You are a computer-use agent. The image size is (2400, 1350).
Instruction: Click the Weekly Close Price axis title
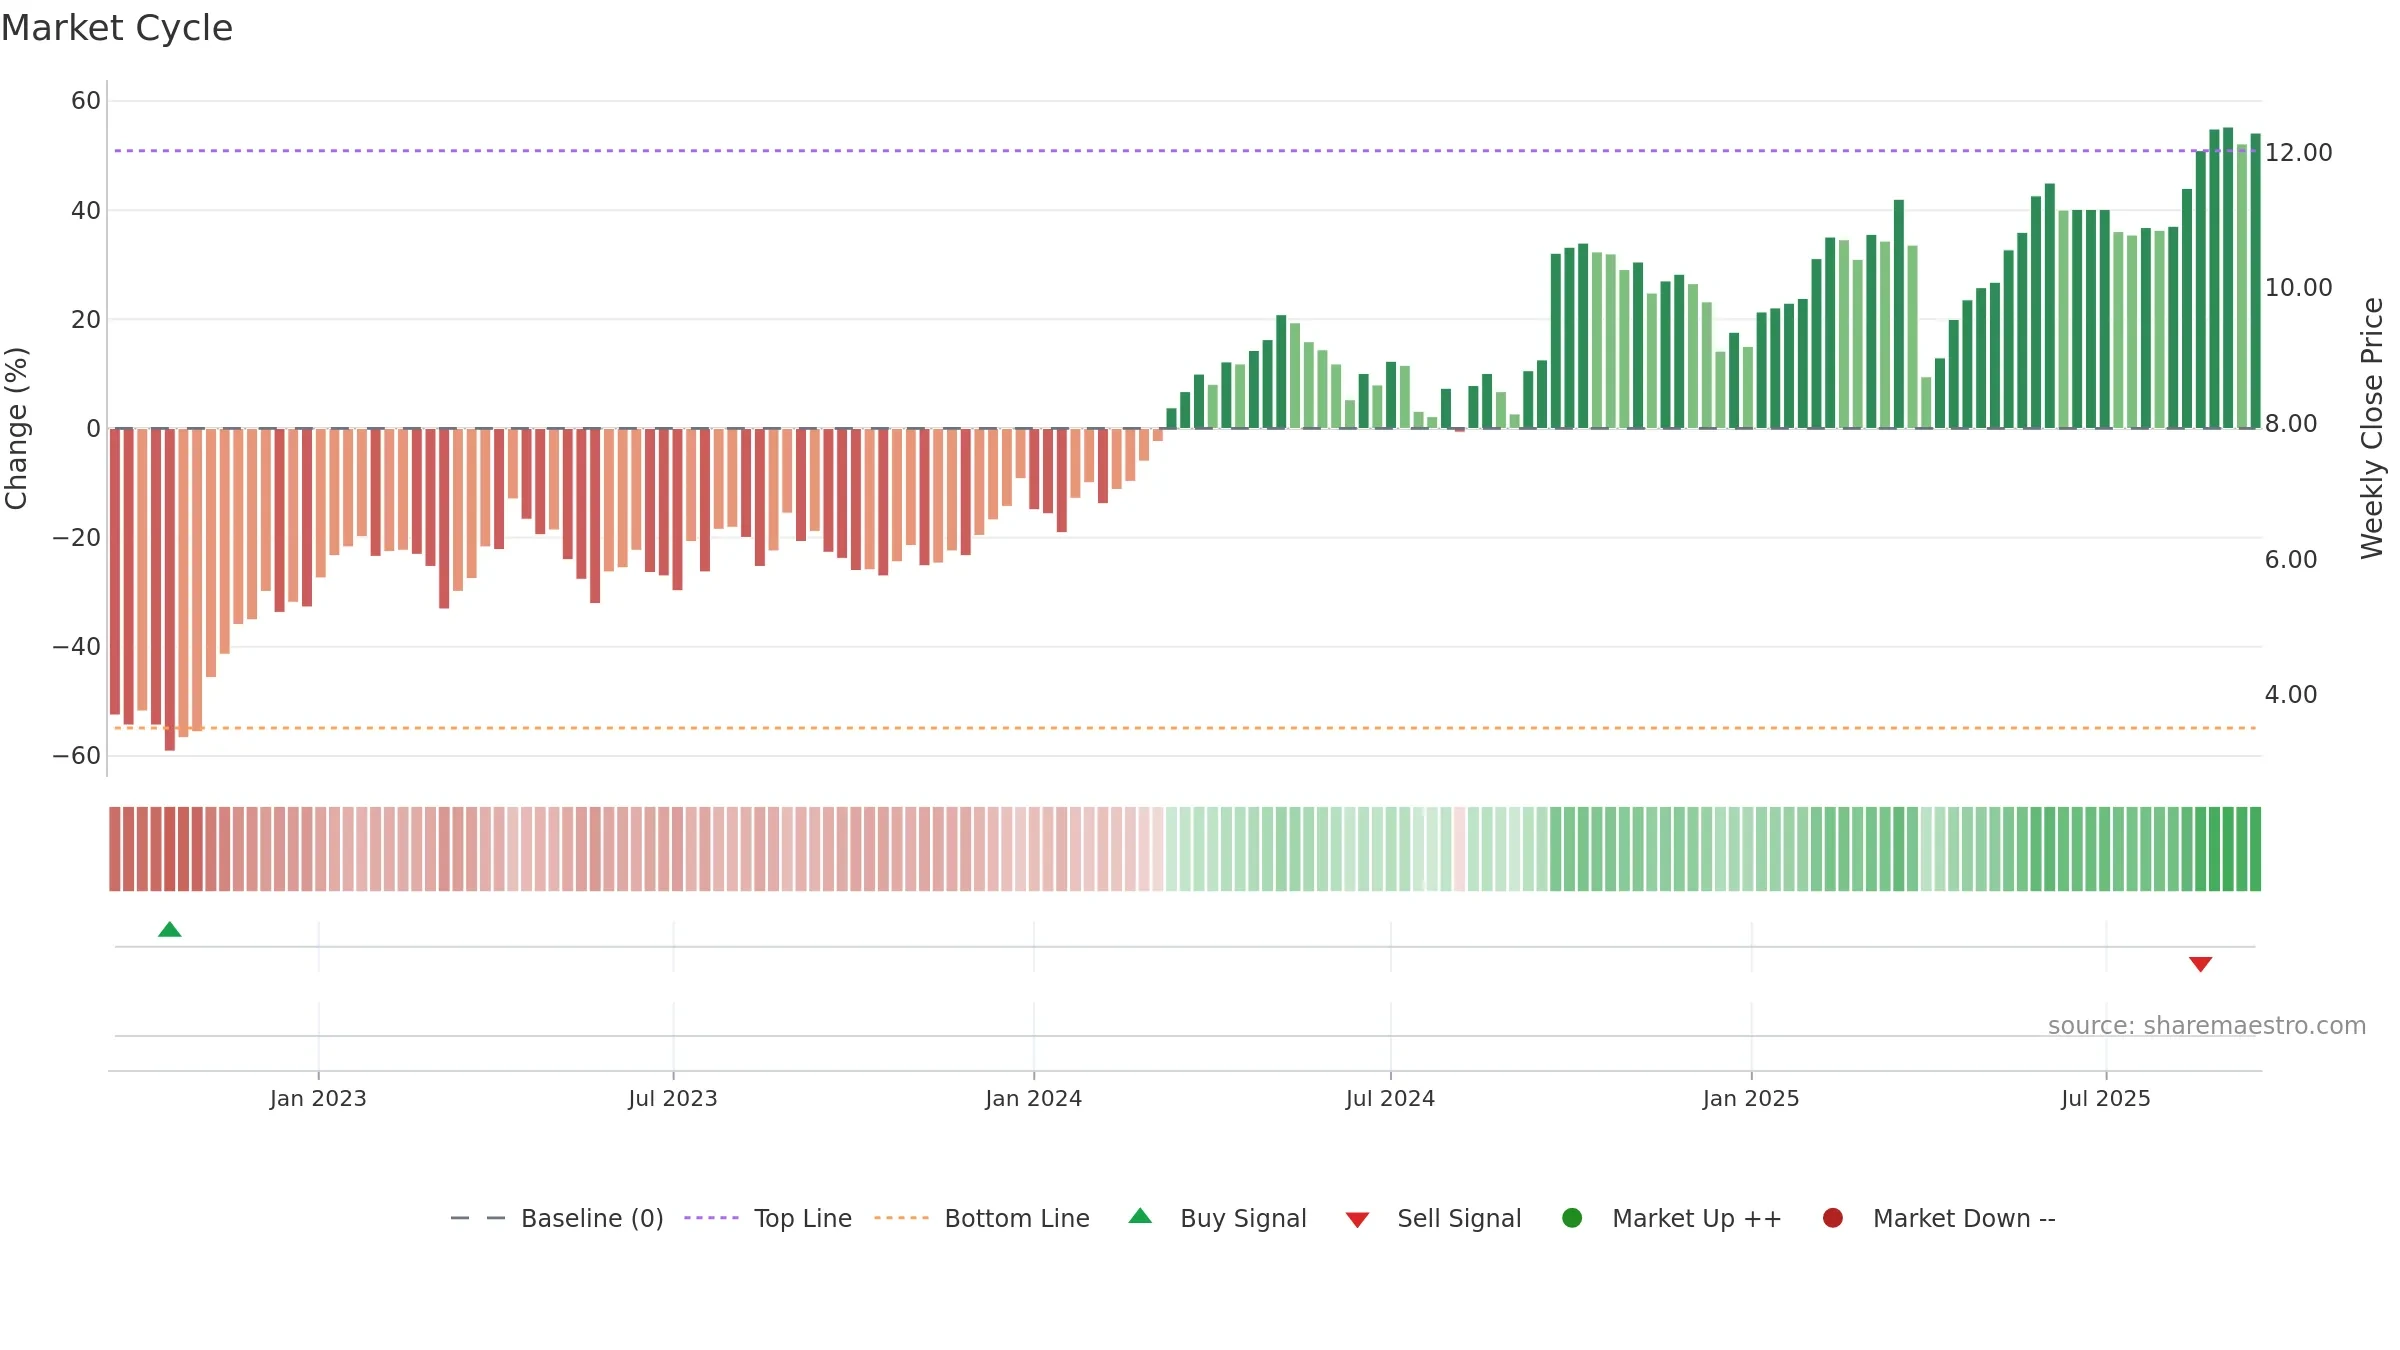pyautogui.click(x=2372, y=428)
